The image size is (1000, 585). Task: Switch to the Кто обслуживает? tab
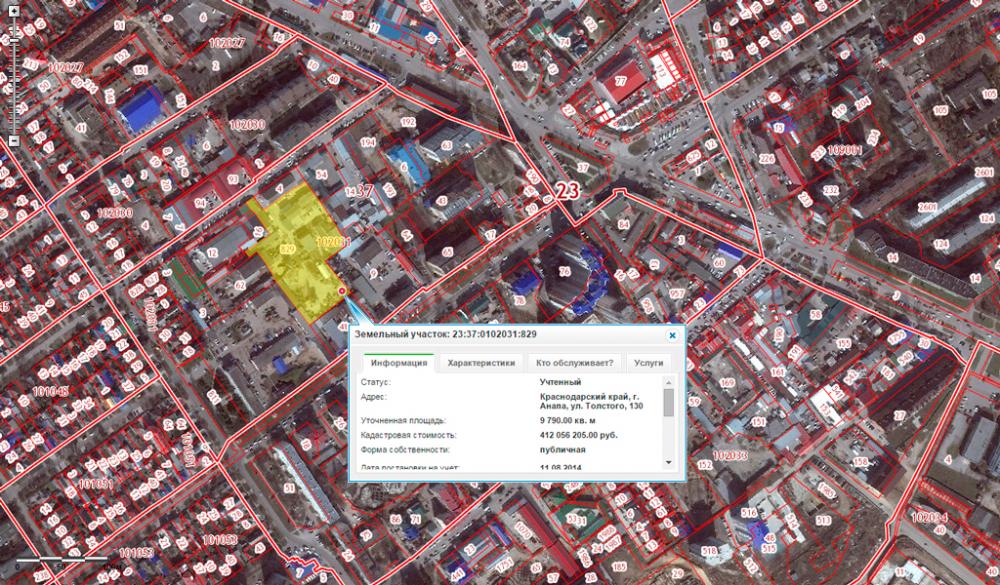coord(574,363)
